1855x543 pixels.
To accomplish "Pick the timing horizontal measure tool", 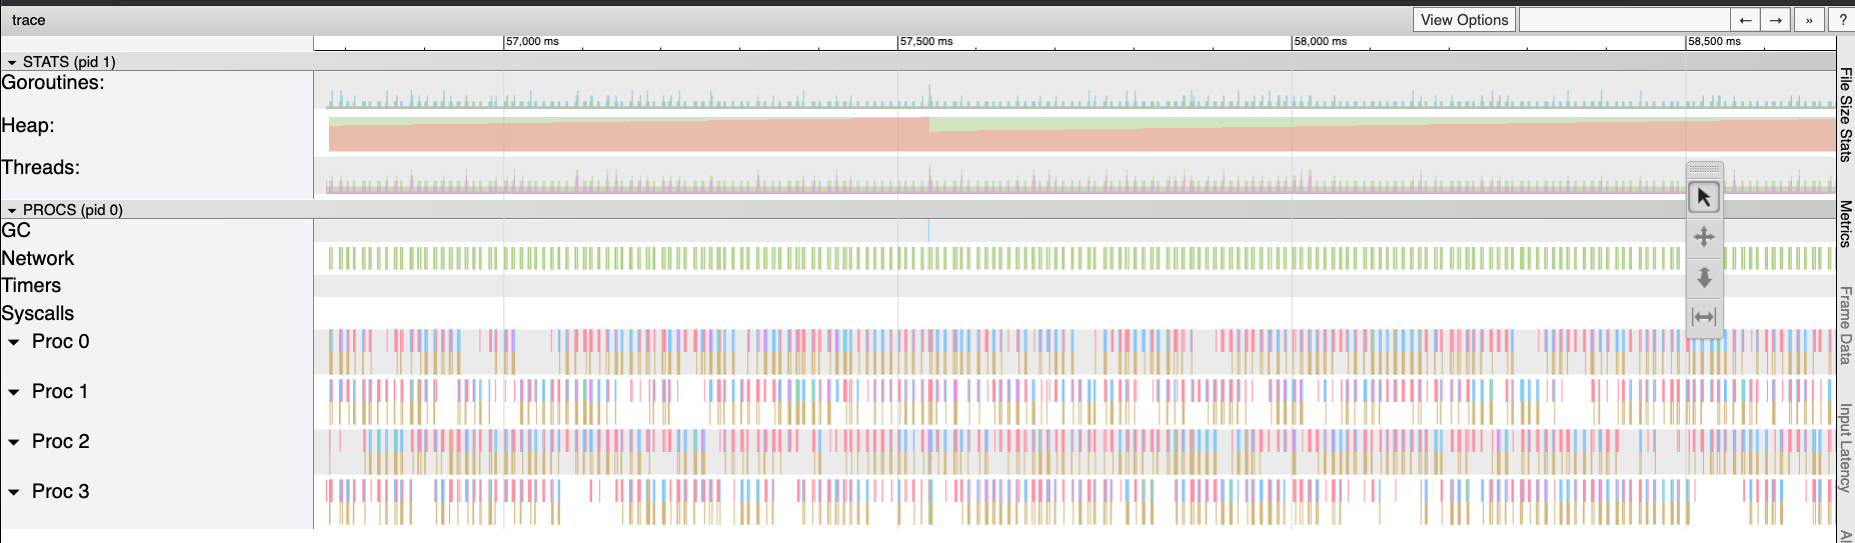I will (x=1704, y=317).
